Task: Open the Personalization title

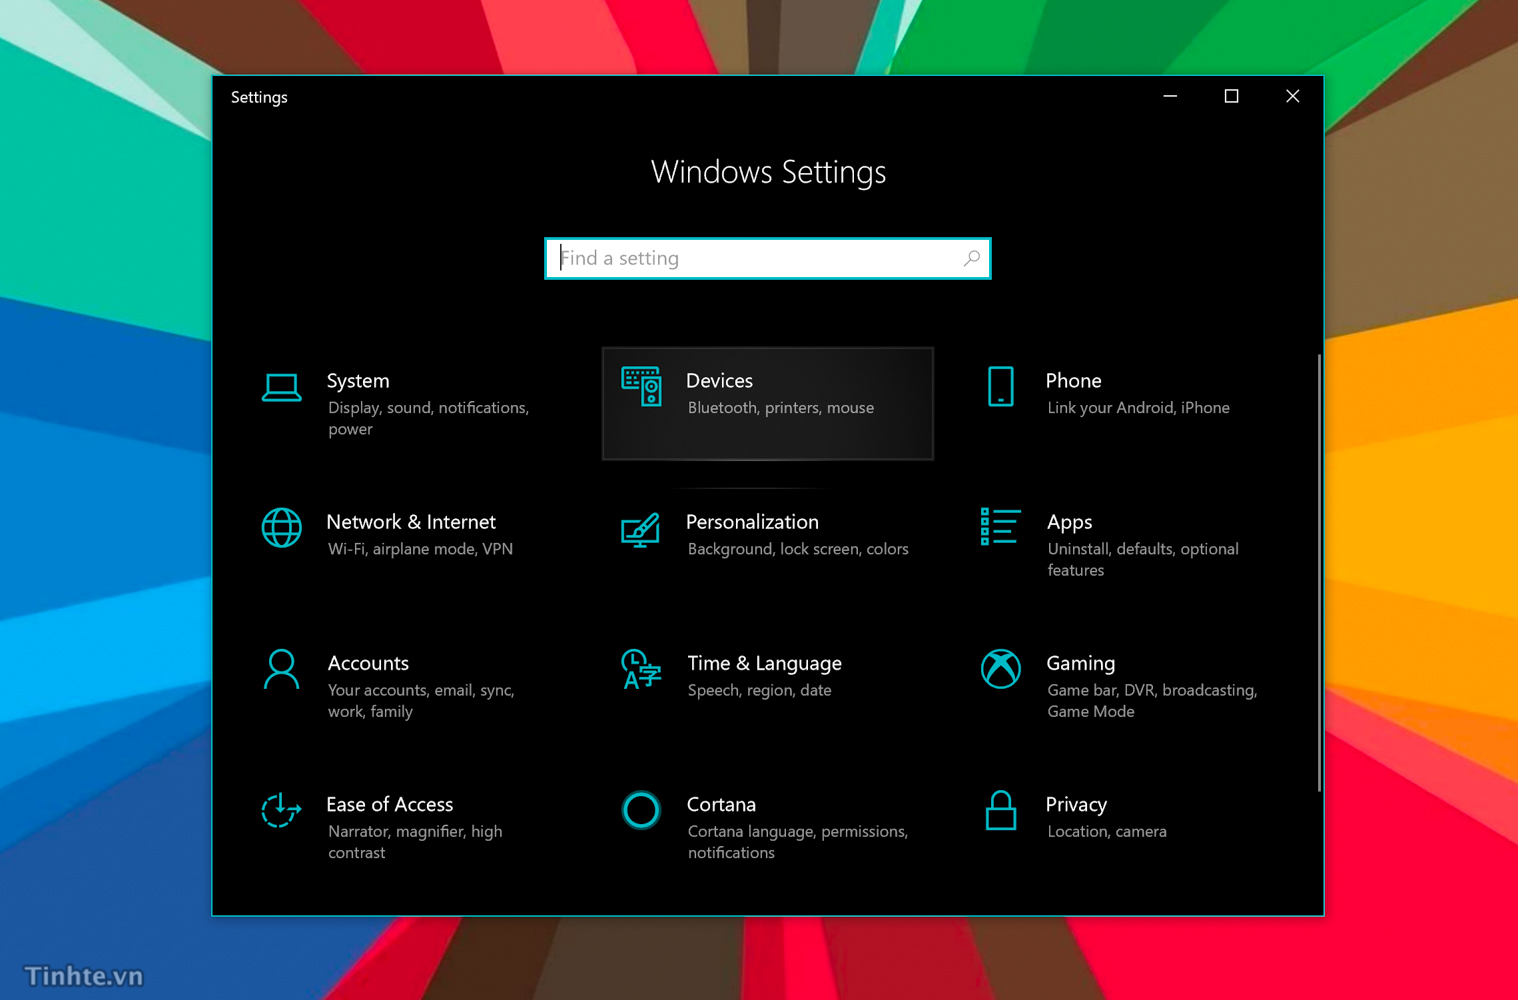Action: (752, 522)
